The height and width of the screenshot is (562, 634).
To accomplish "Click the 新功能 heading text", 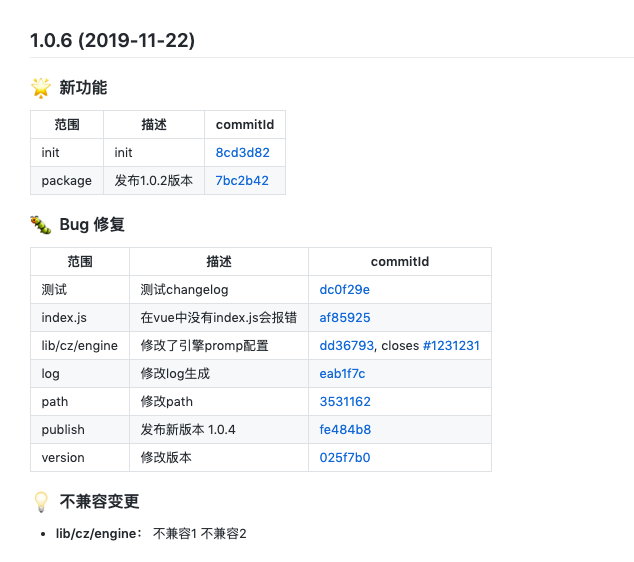I will tap(83, 88).
